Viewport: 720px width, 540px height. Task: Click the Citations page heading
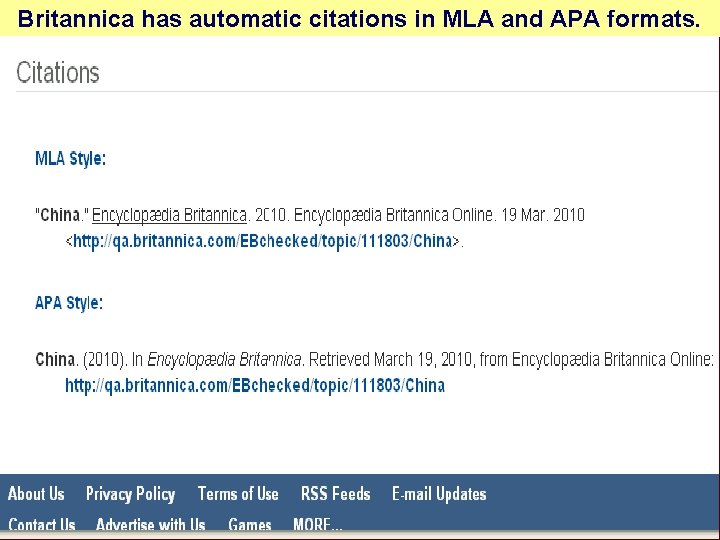click(x=58, y=73)
